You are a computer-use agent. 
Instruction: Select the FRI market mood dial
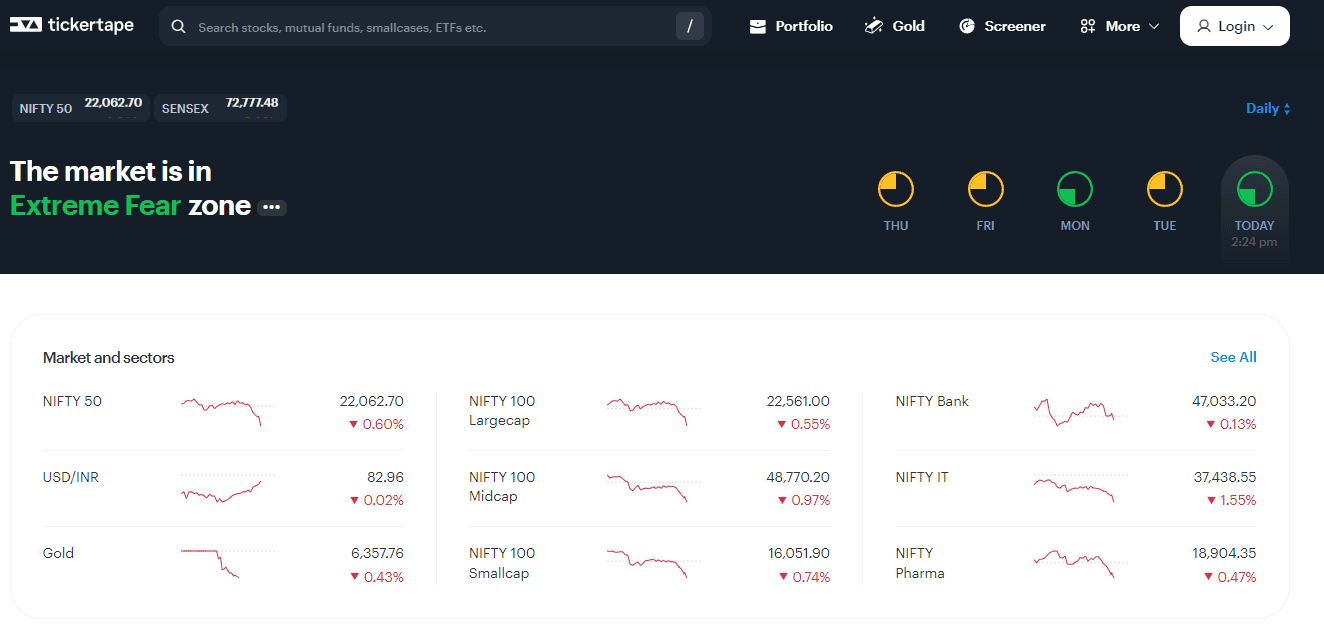click(985, 189)
